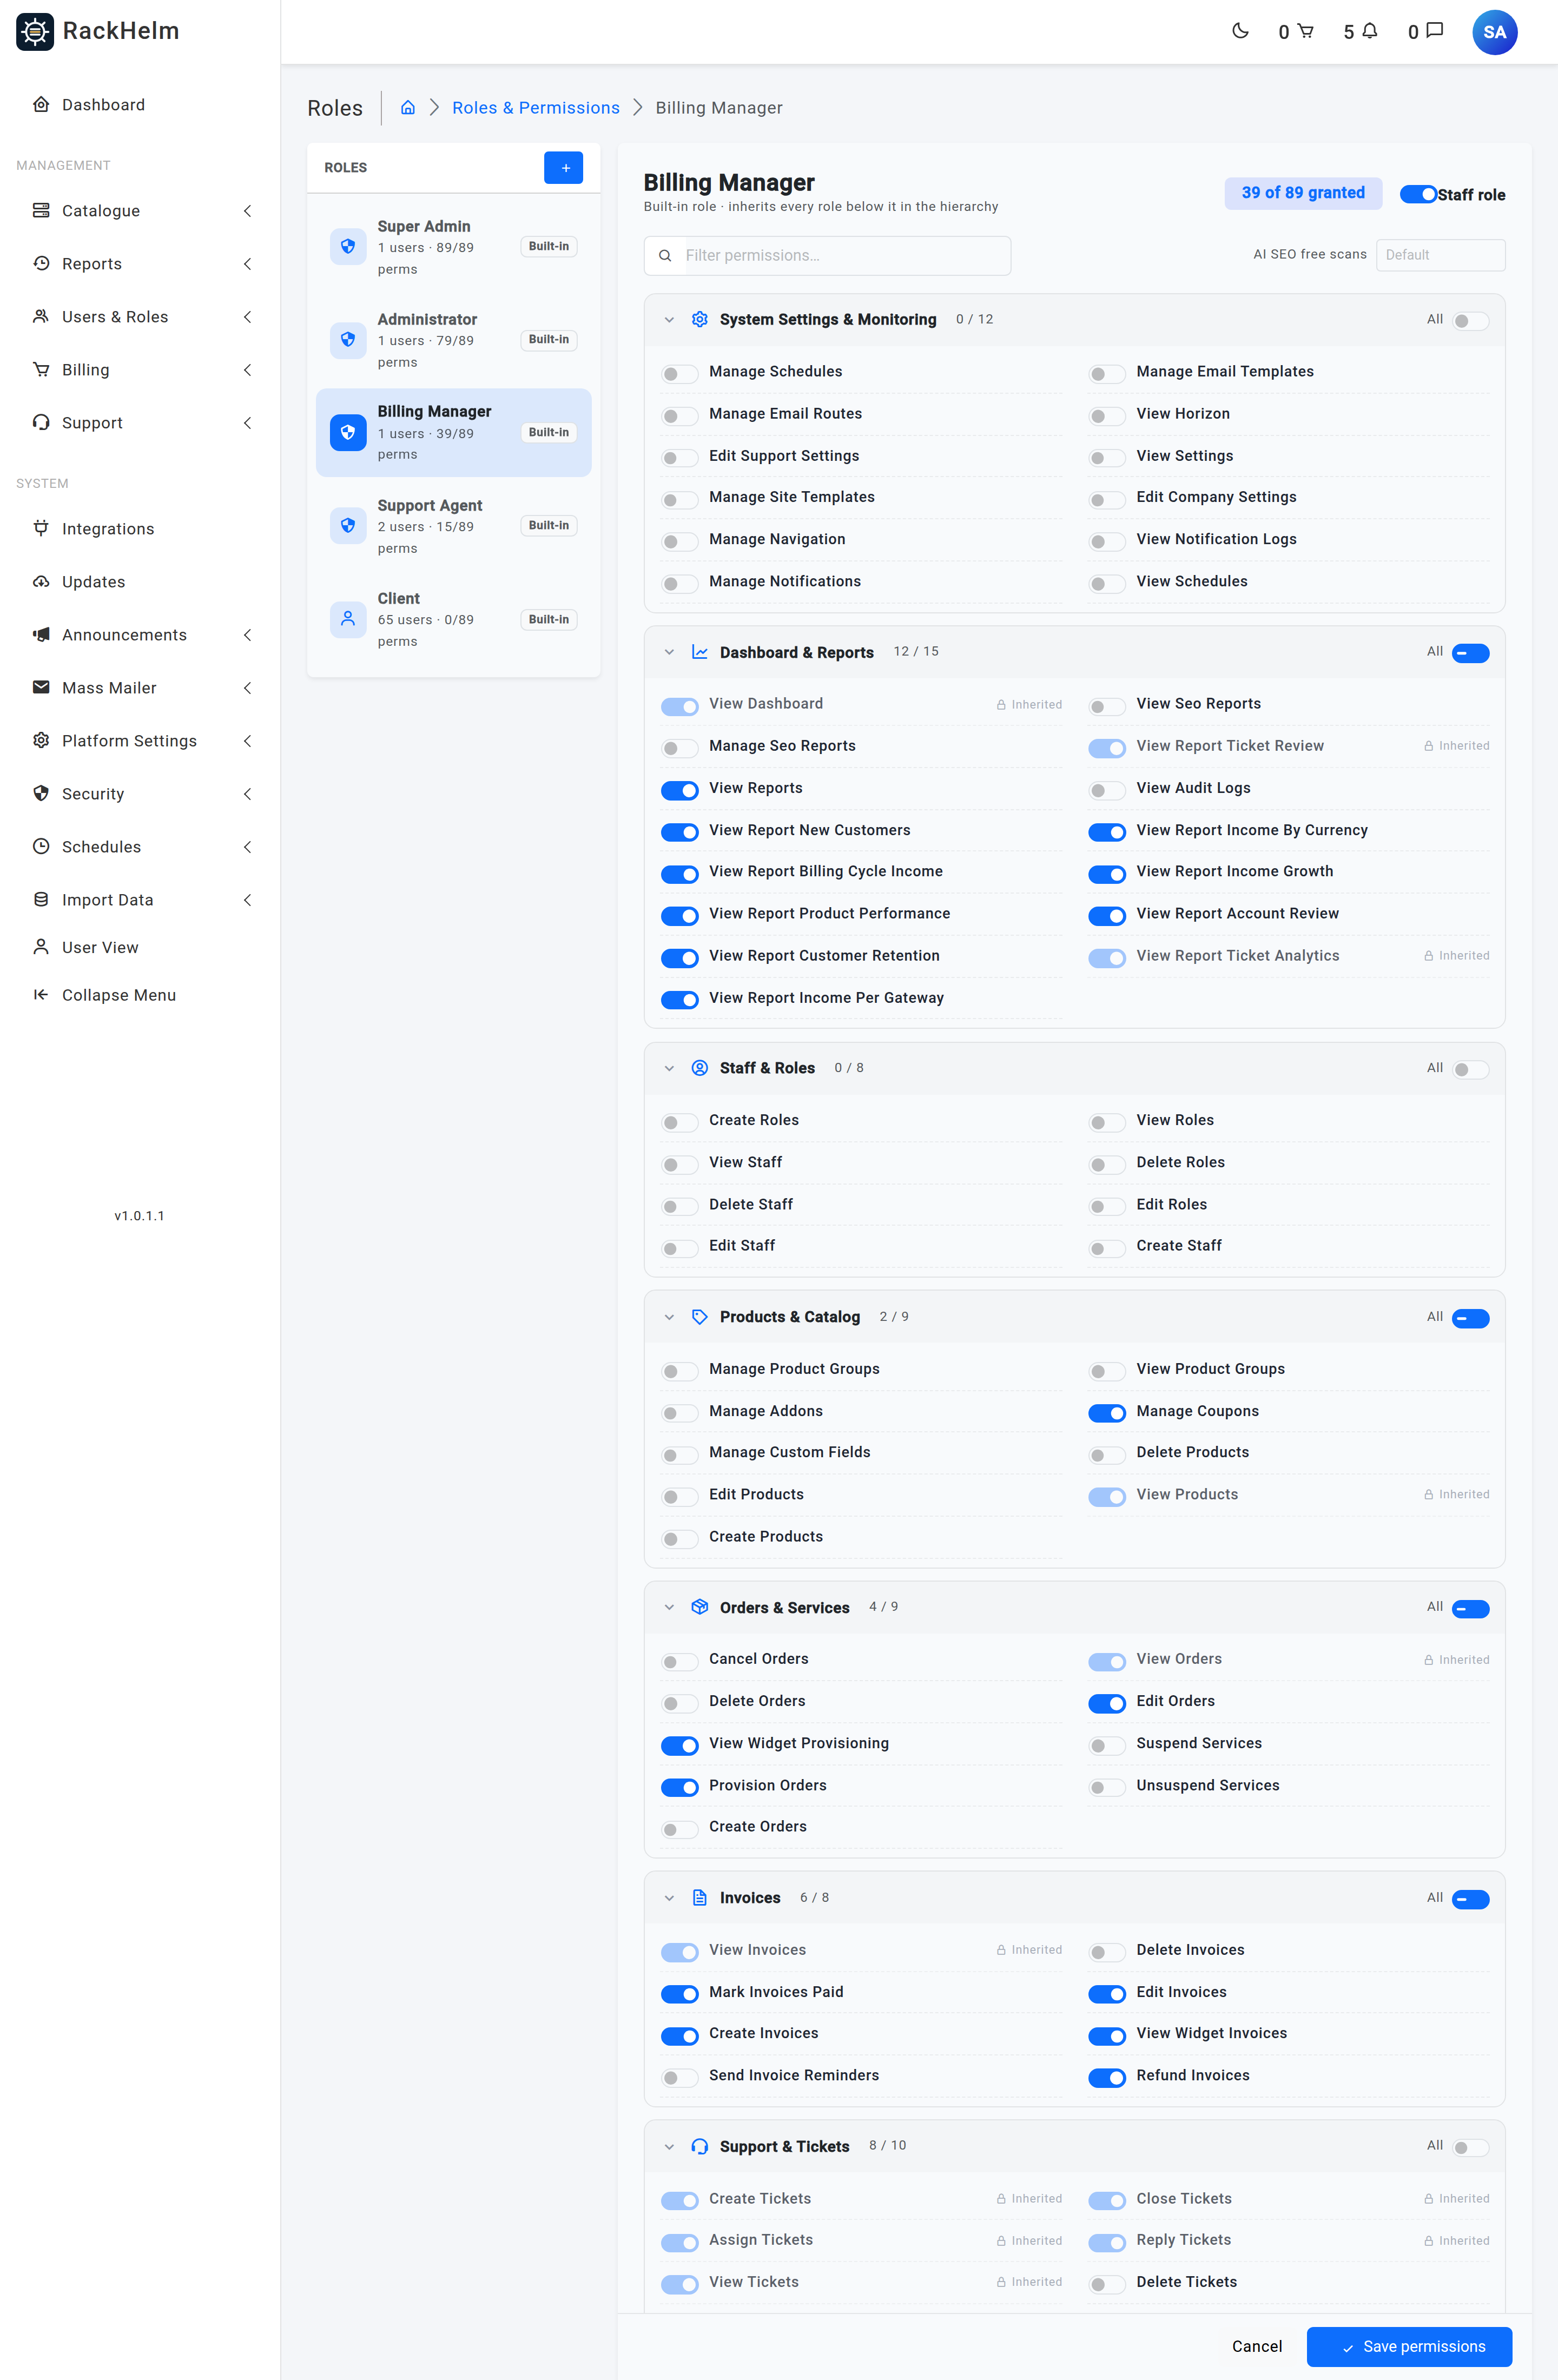Screen dimensions: 1558x2380
Task: Enable the Manage Schedules permission
Action: tap(679, 373)
